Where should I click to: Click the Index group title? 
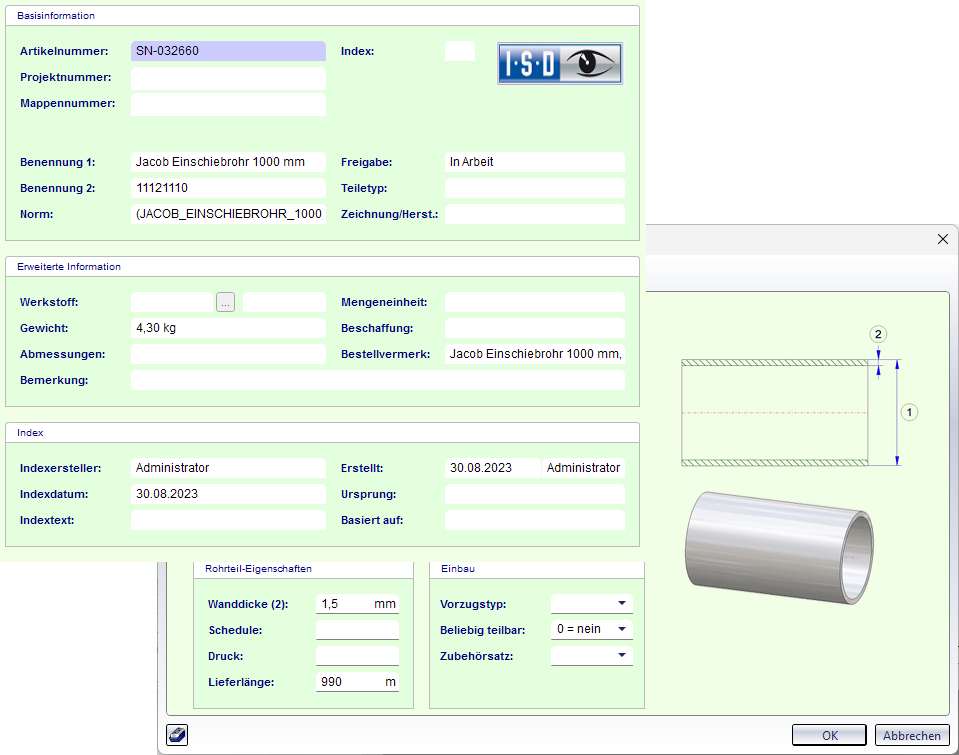point(30,433)
